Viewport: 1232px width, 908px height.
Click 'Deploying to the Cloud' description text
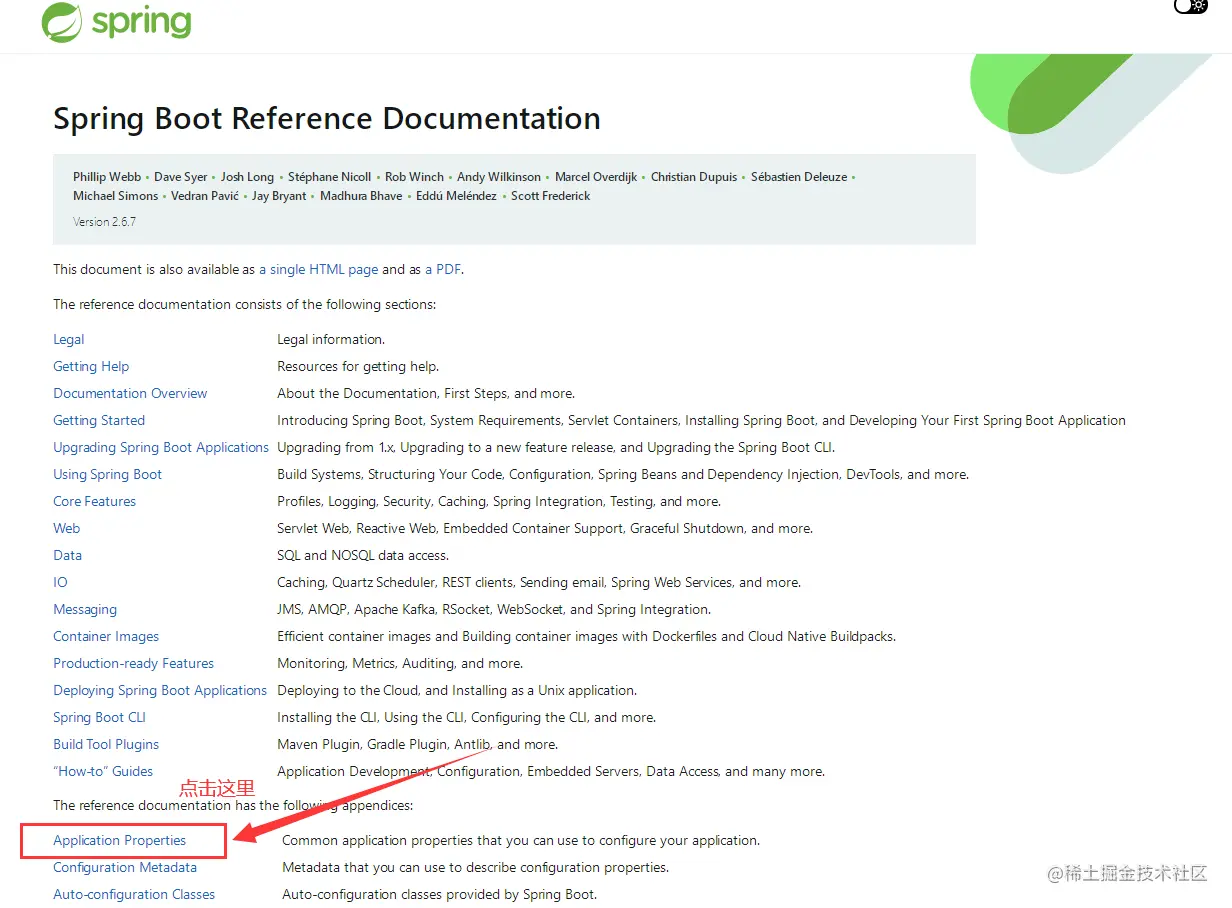point(457,691)
